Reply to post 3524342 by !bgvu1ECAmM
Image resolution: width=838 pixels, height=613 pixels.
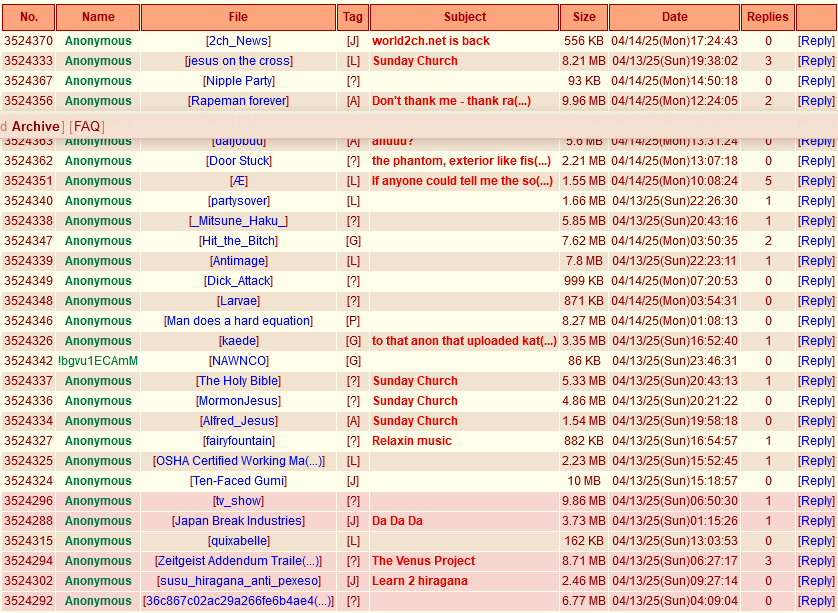tap(816, 361)
